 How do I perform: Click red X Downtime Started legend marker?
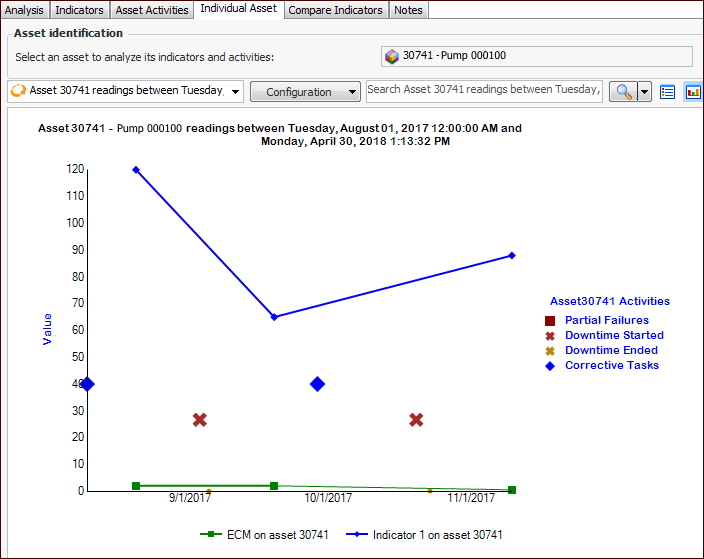pos(550,336)
